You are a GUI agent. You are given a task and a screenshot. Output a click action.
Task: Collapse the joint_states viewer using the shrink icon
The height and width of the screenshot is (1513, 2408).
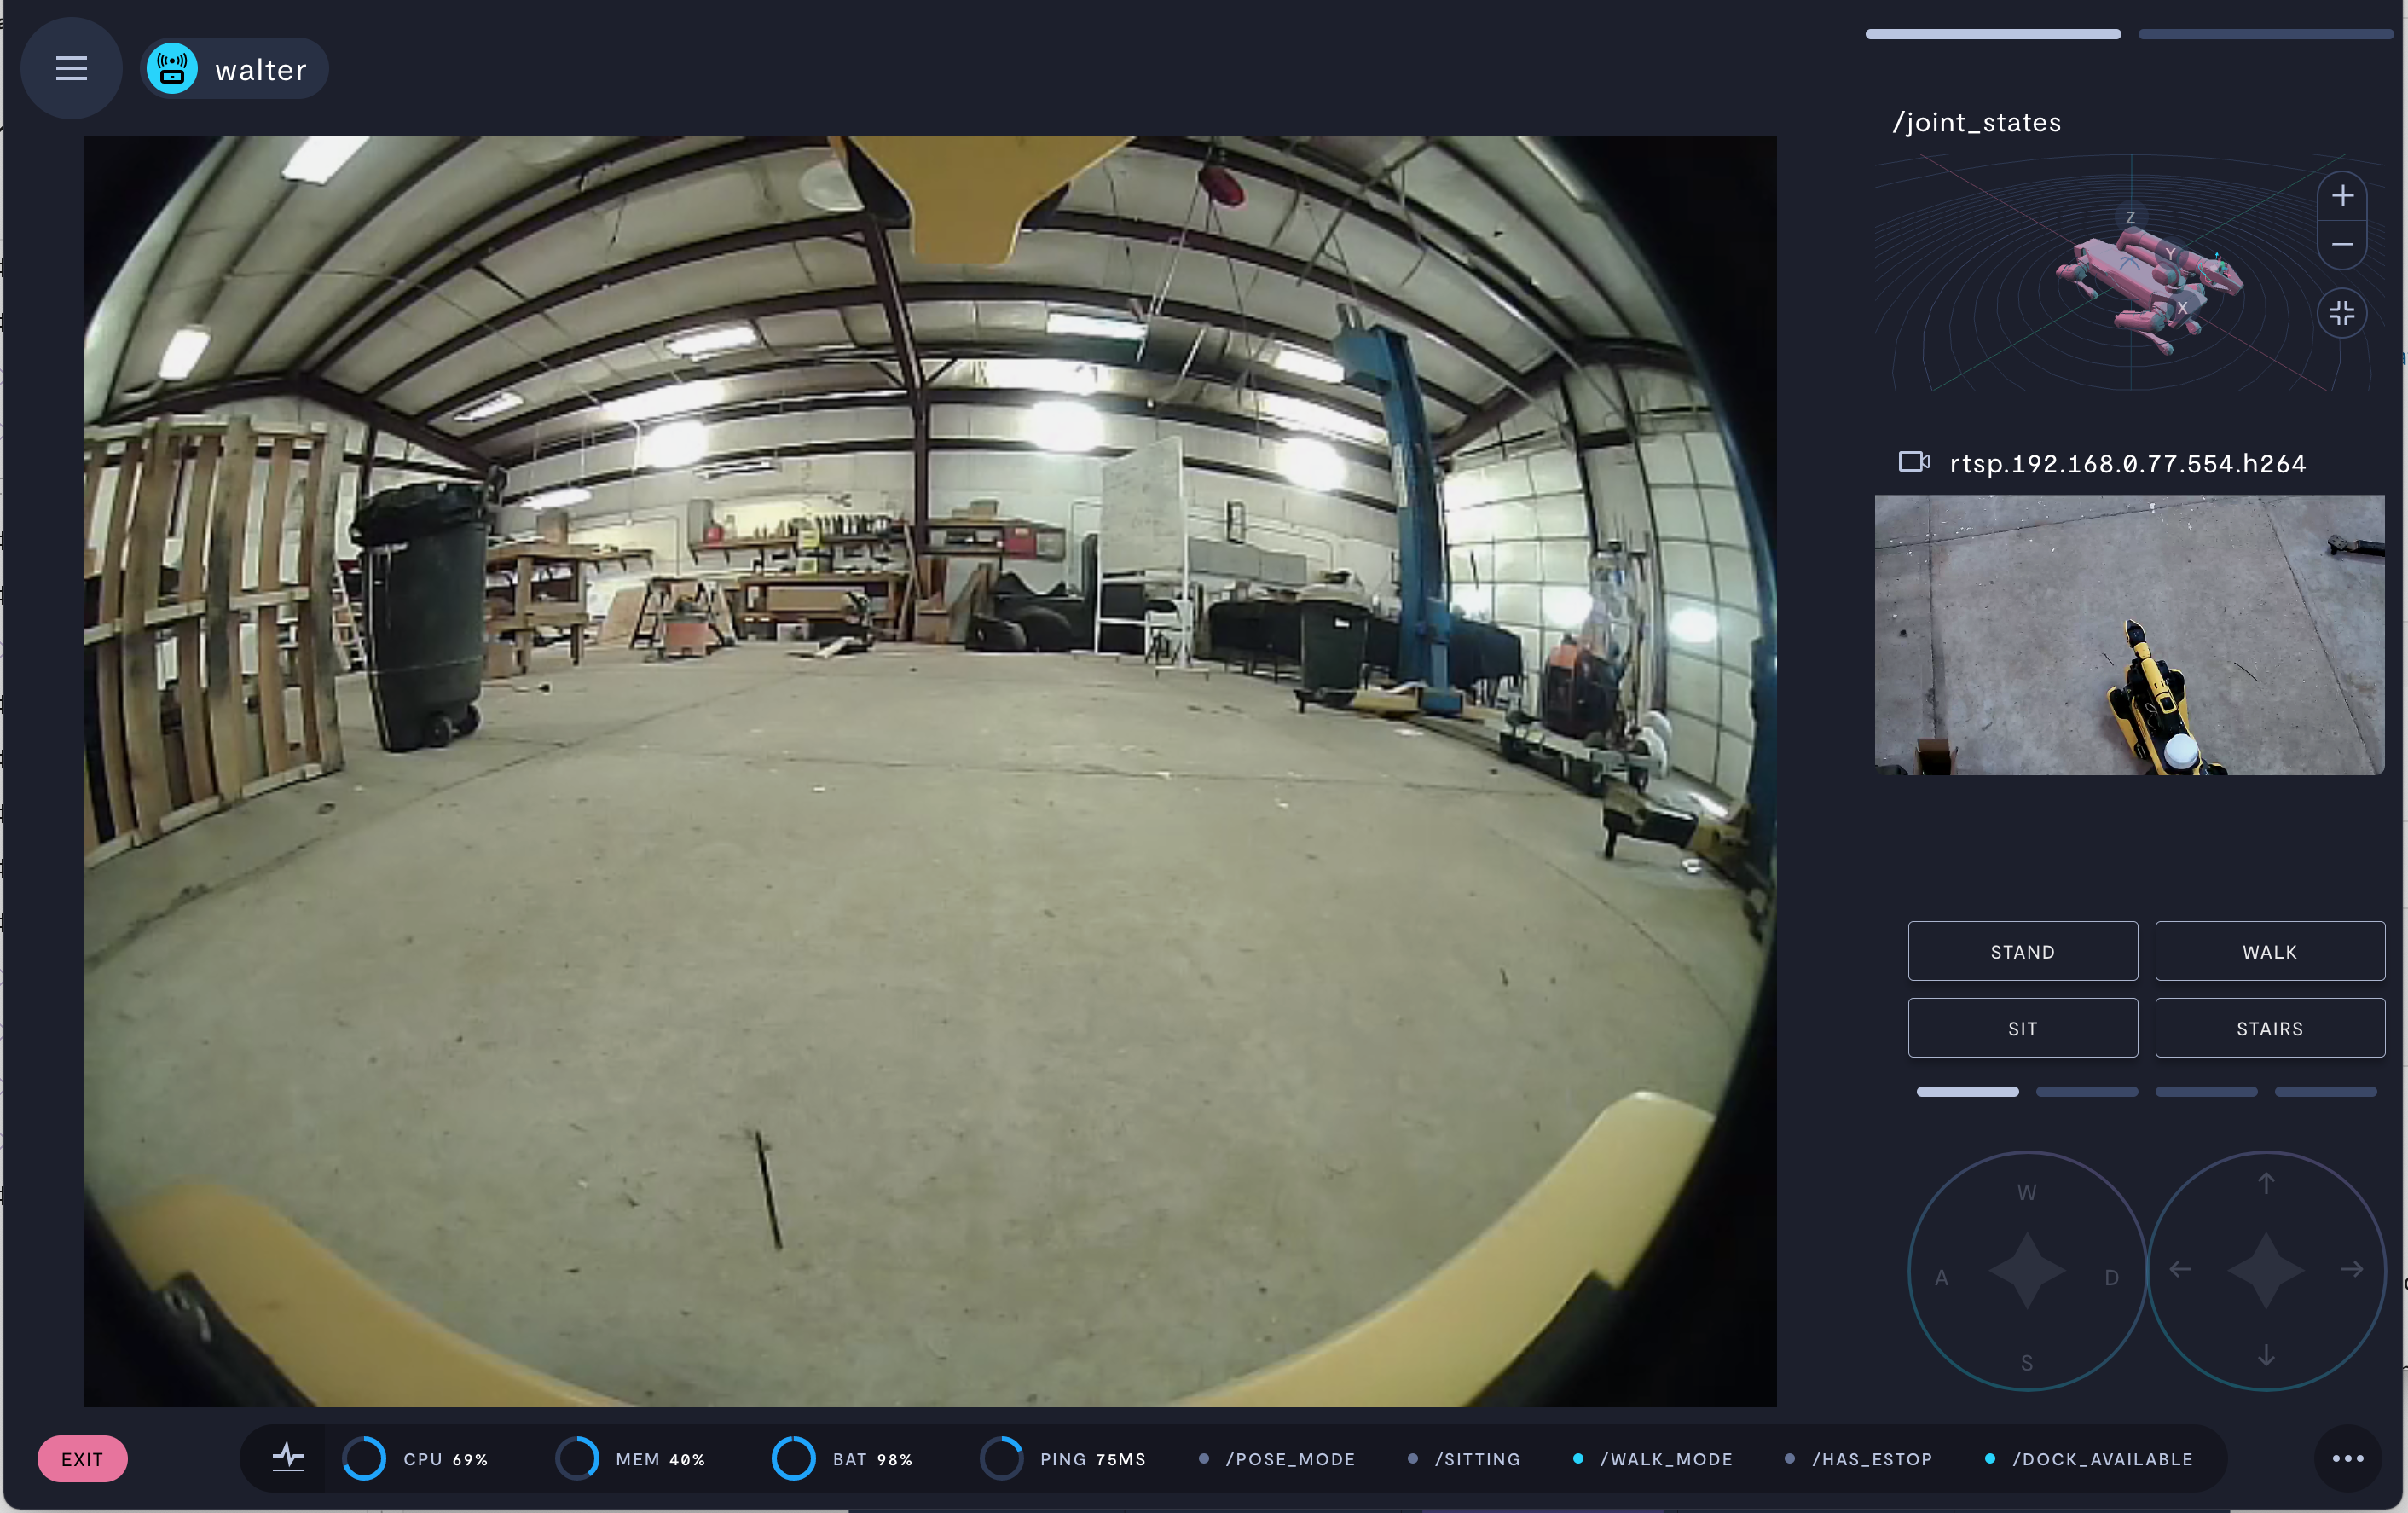point(2342,313)
